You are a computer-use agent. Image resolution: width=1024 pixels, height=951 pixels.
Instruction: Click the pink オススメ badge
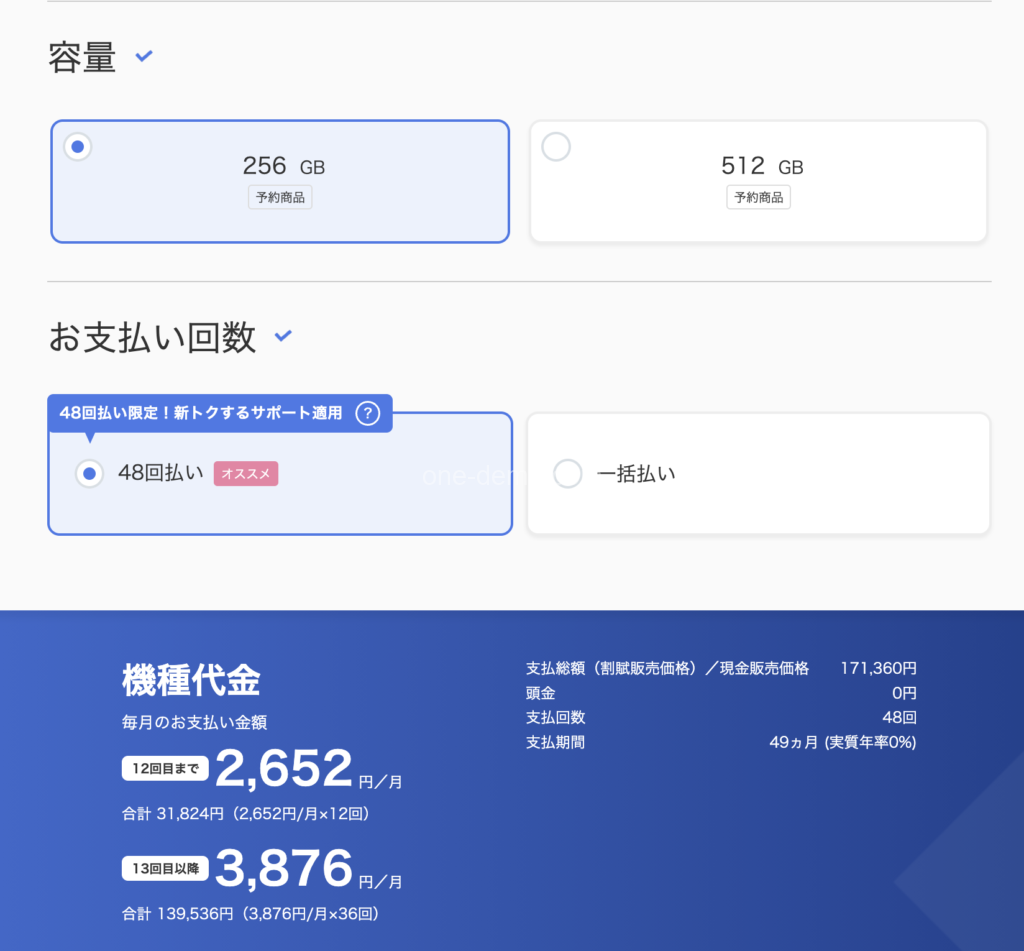tap(246, 474)
